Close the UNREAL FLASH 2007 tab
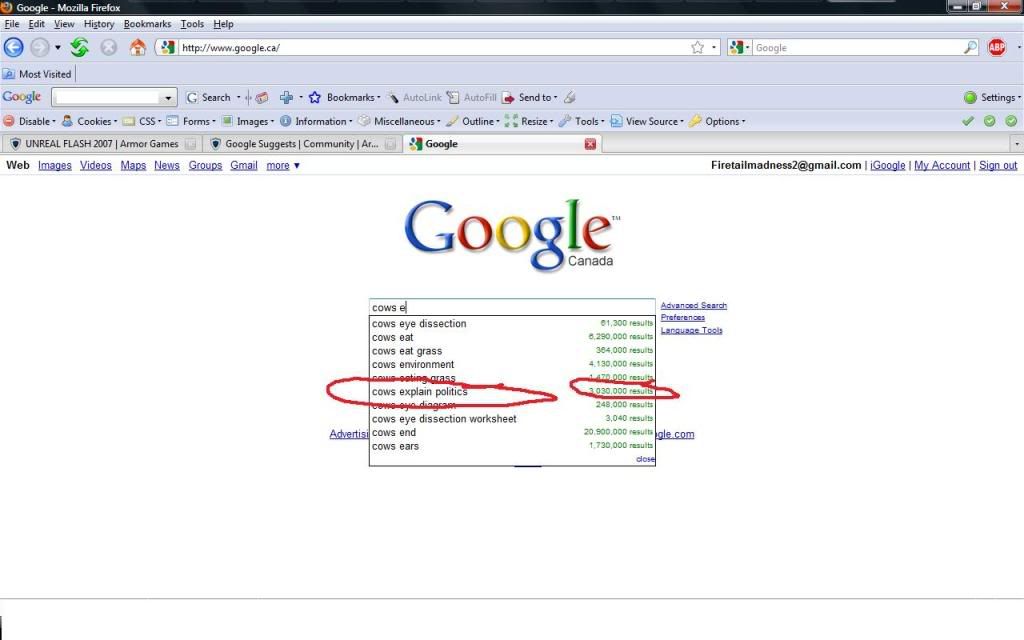 (x=191, y=144)
